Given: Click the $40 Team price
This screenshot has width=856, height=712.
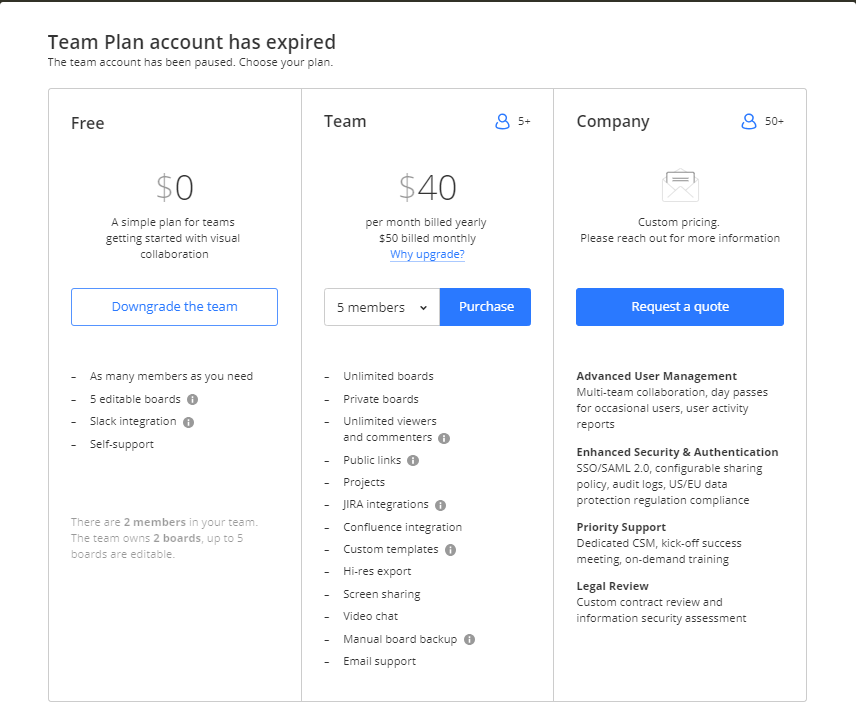Looking at the screenshot, I should tap(428, 187).
